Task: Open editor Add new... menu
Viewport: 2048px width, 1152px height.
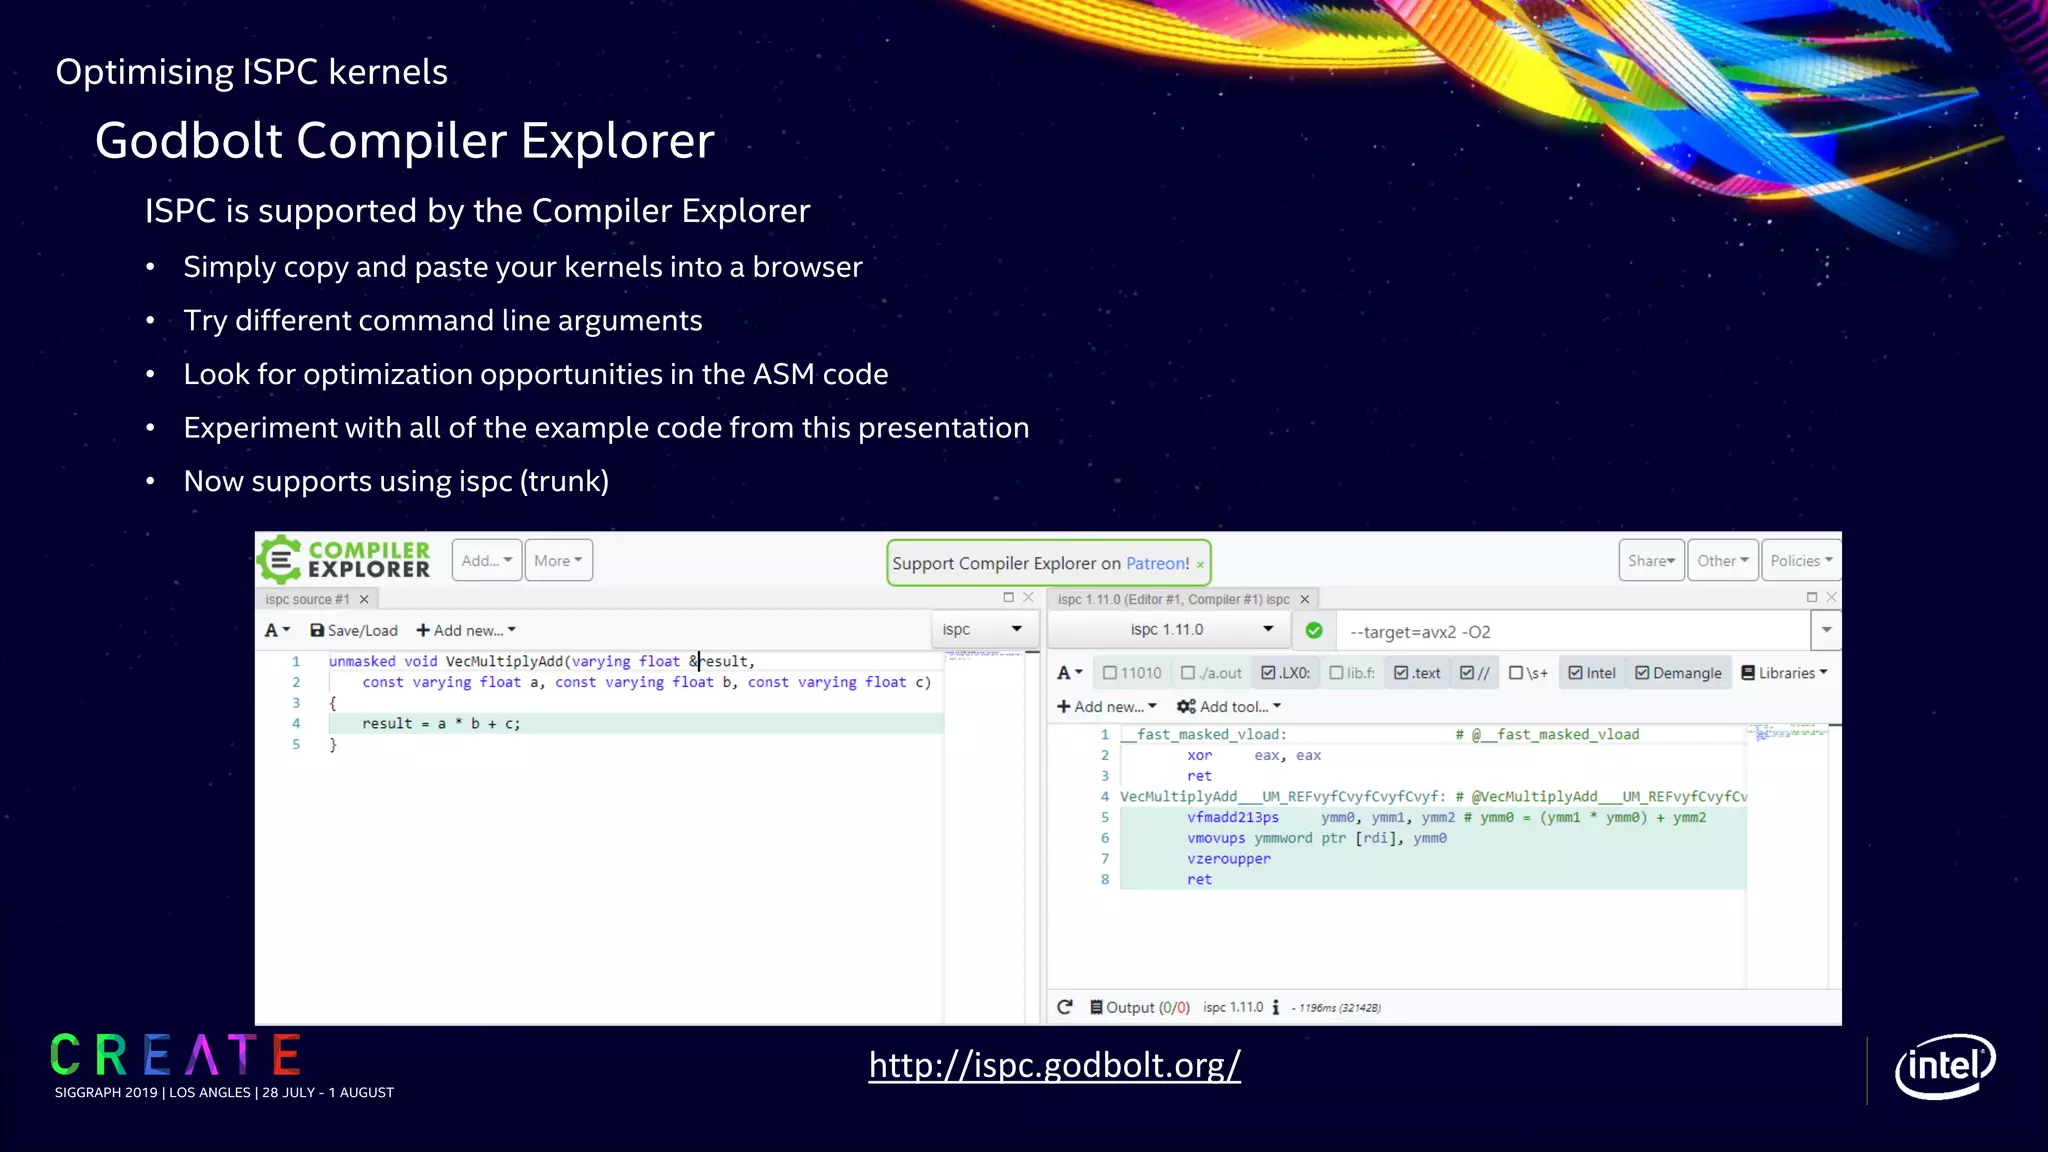Action: click(x=466, y=630)
